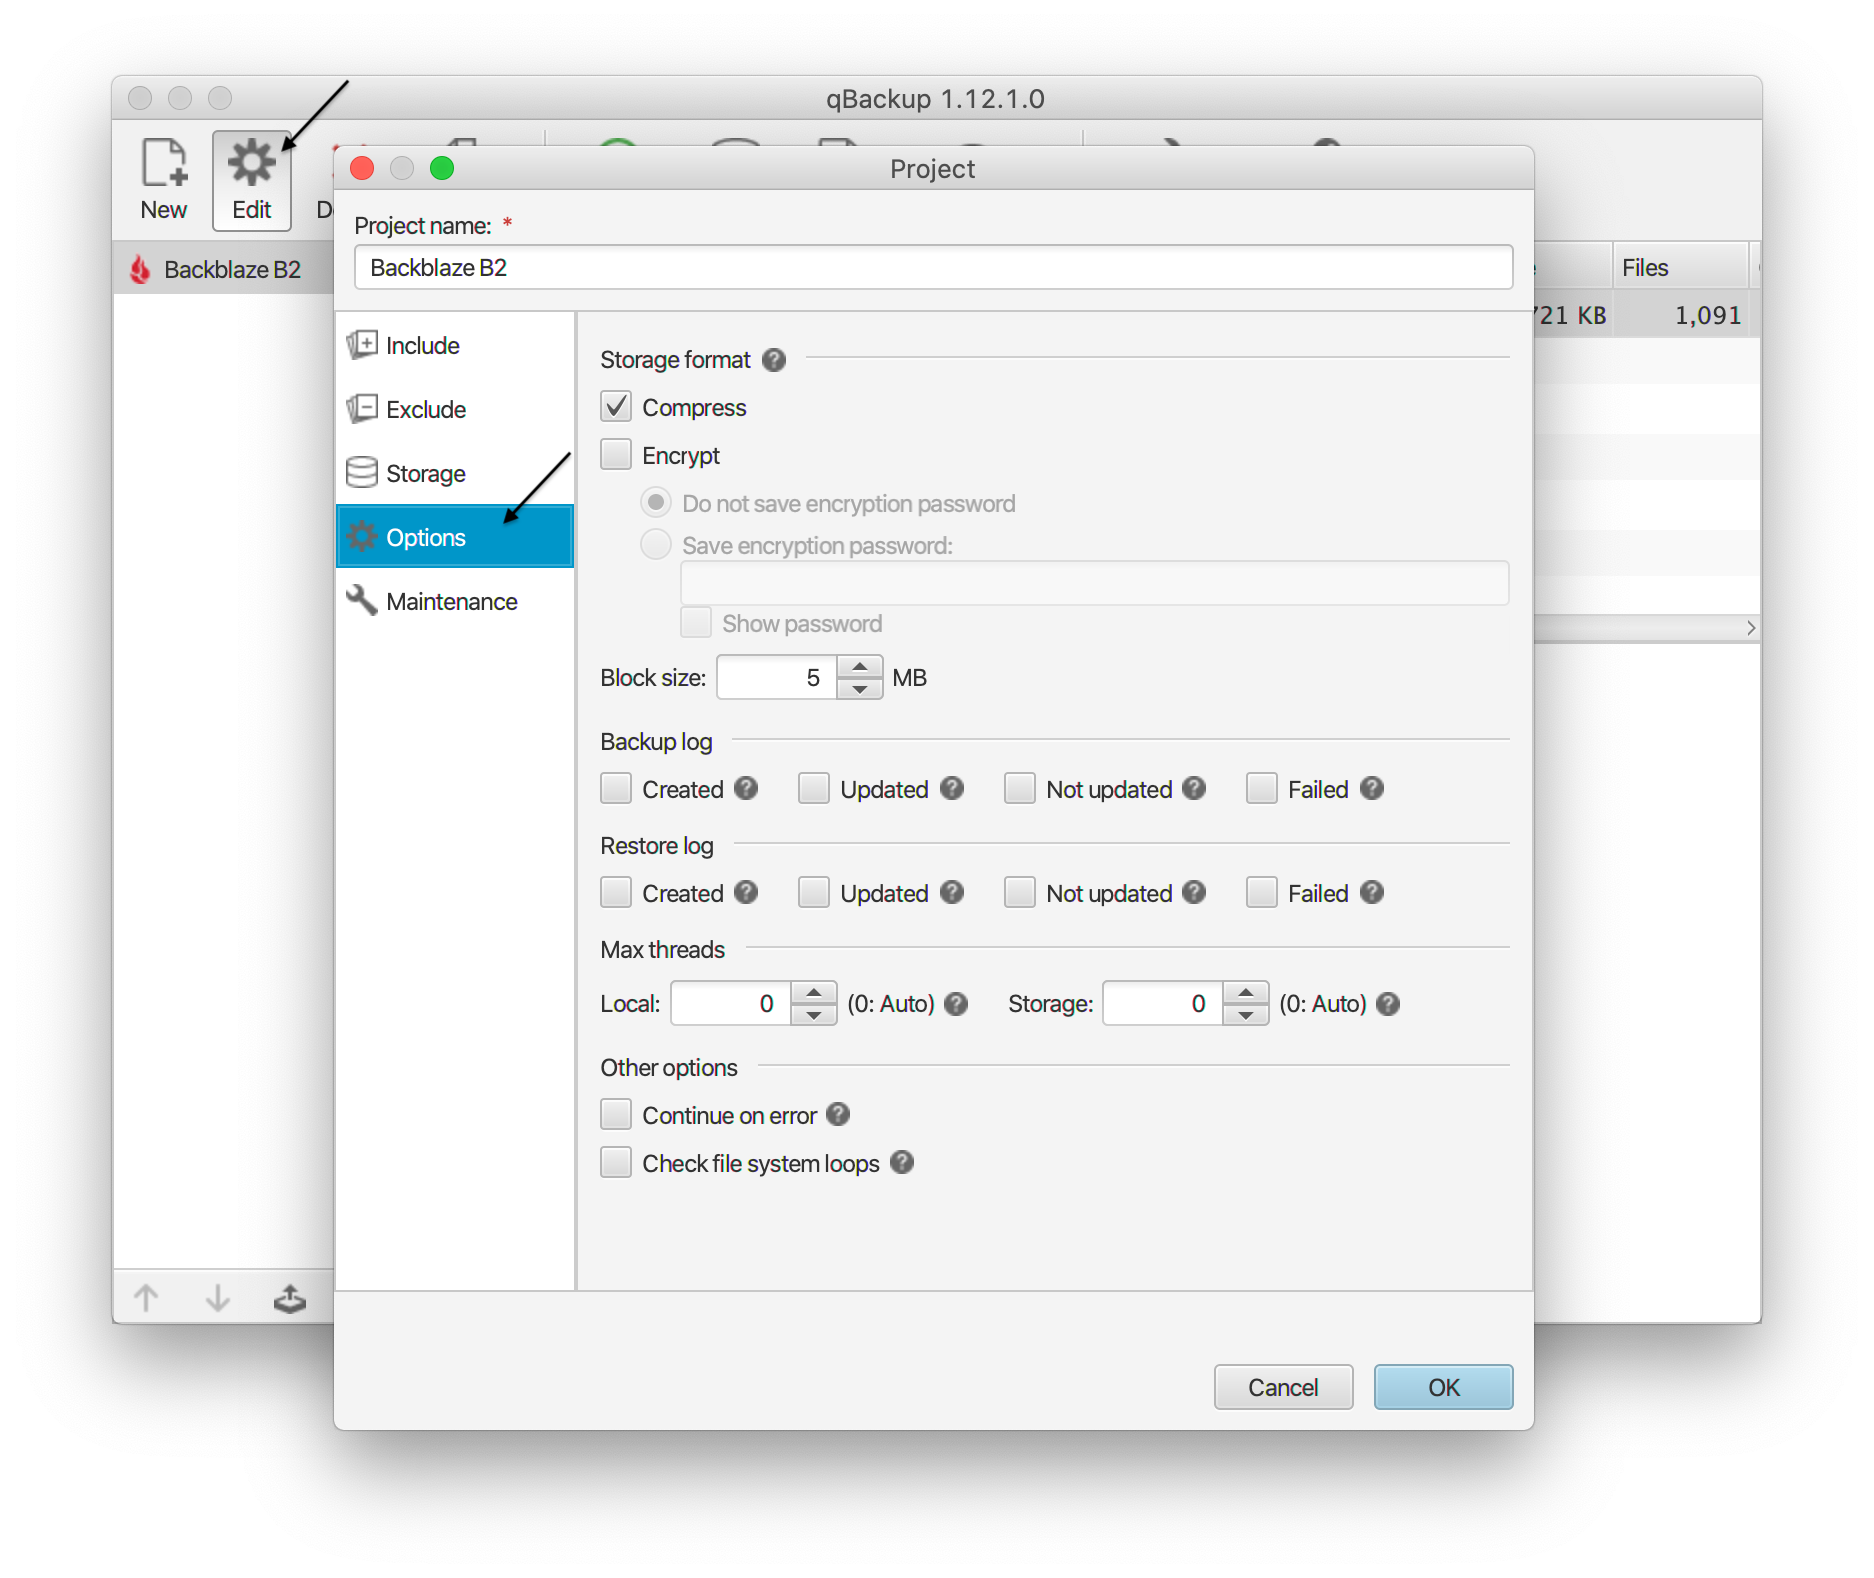Click the Files column header

[x=1680, y=268]
